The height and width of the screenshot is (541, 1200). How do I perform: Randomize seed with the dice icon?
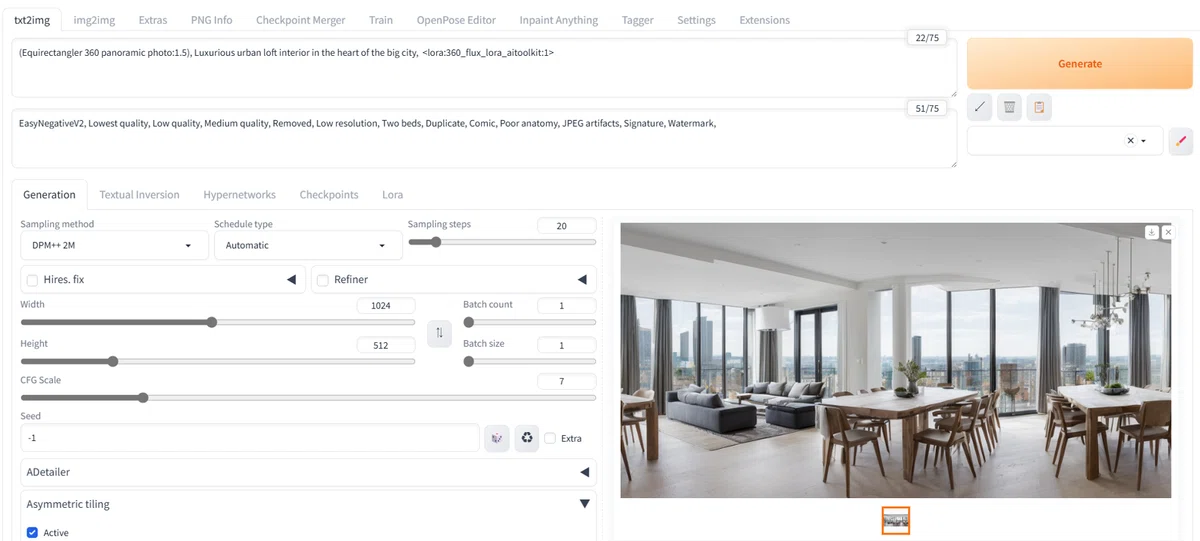click(x=496, y=438)
